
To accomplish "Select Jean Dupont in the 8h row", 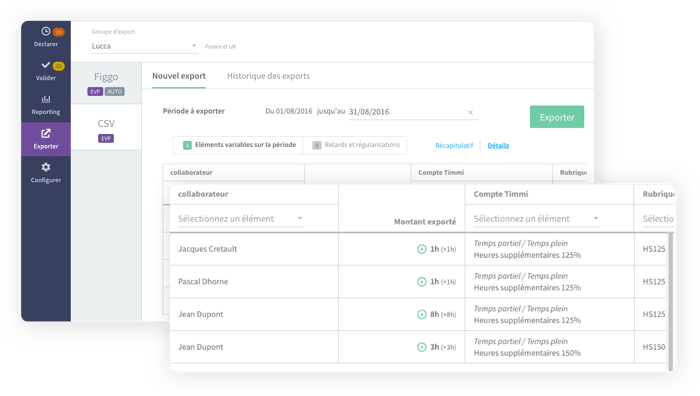I will point(200,314).
